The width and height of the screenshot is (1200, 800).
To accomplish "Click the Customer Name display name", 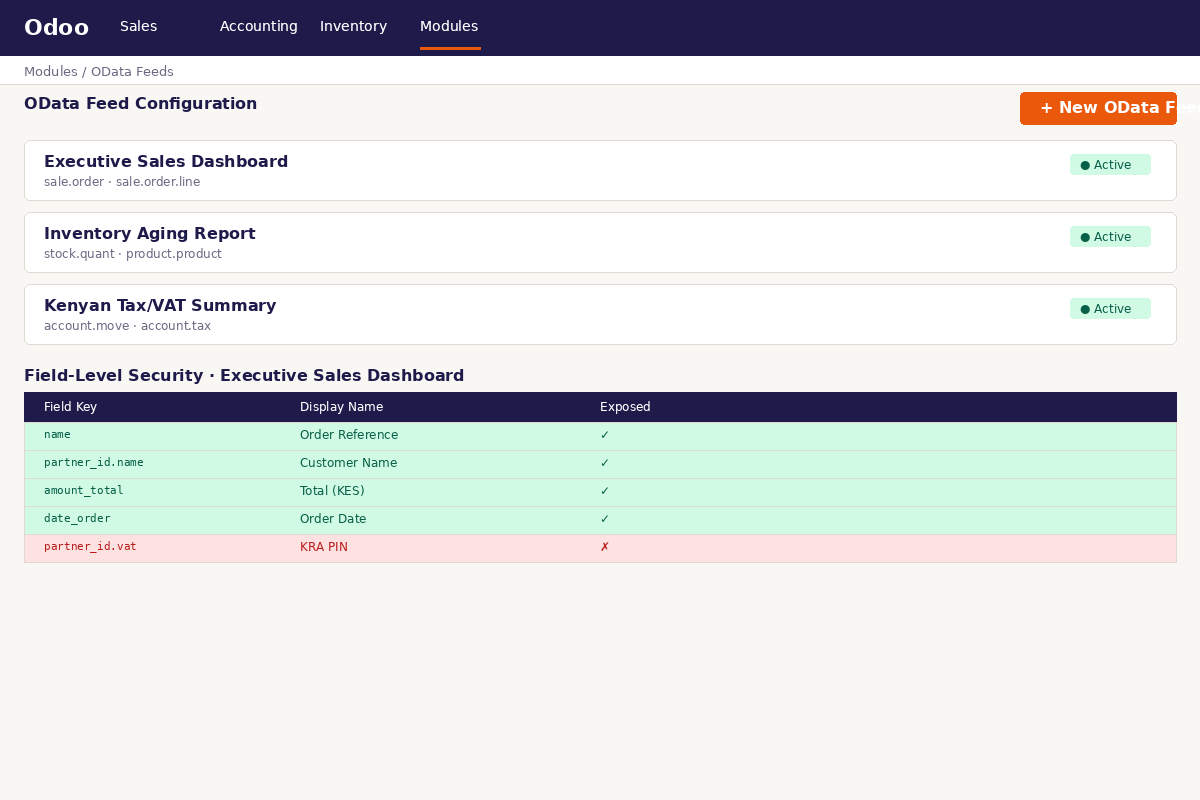I will click(x=348, y=463).
